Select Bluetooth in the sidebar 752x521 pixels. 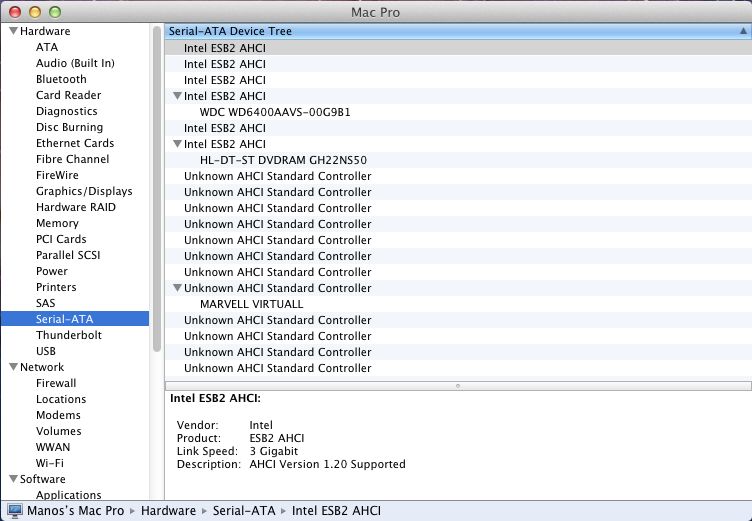click(x=61, y=79)
